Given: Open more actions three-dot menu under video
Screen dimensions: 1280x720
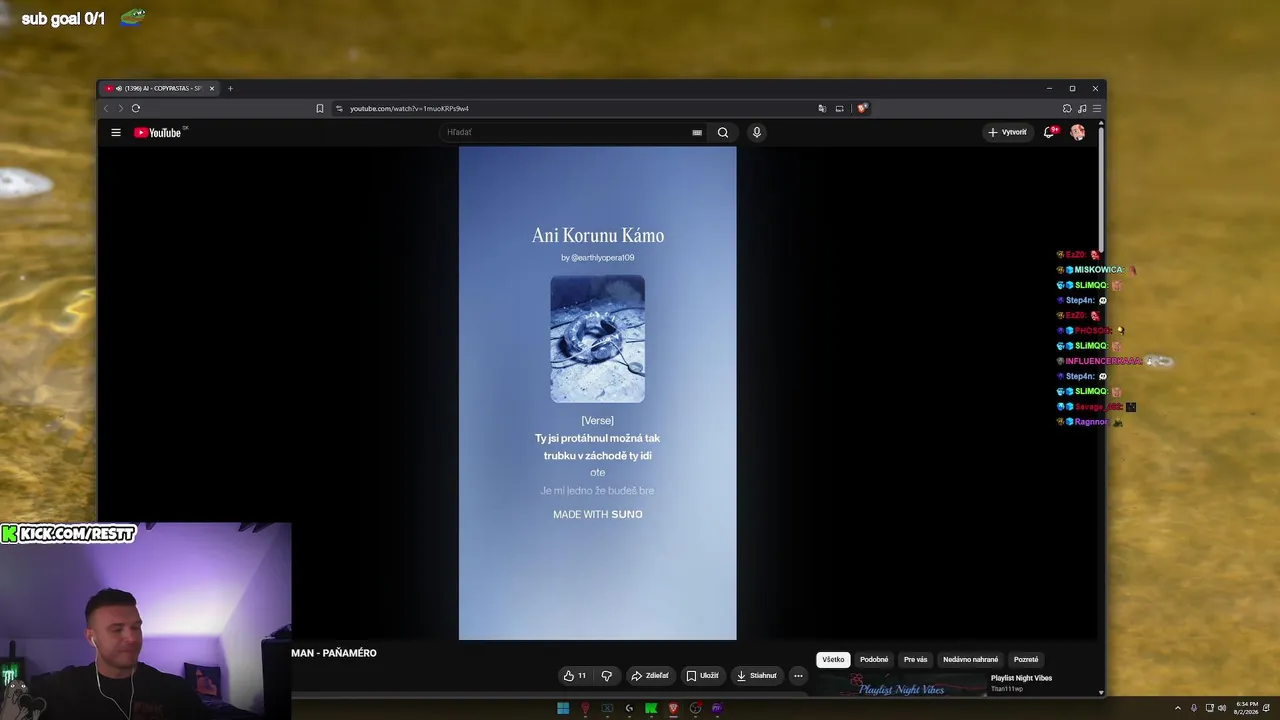Looking at the screenshot, I should click(798, 676).
